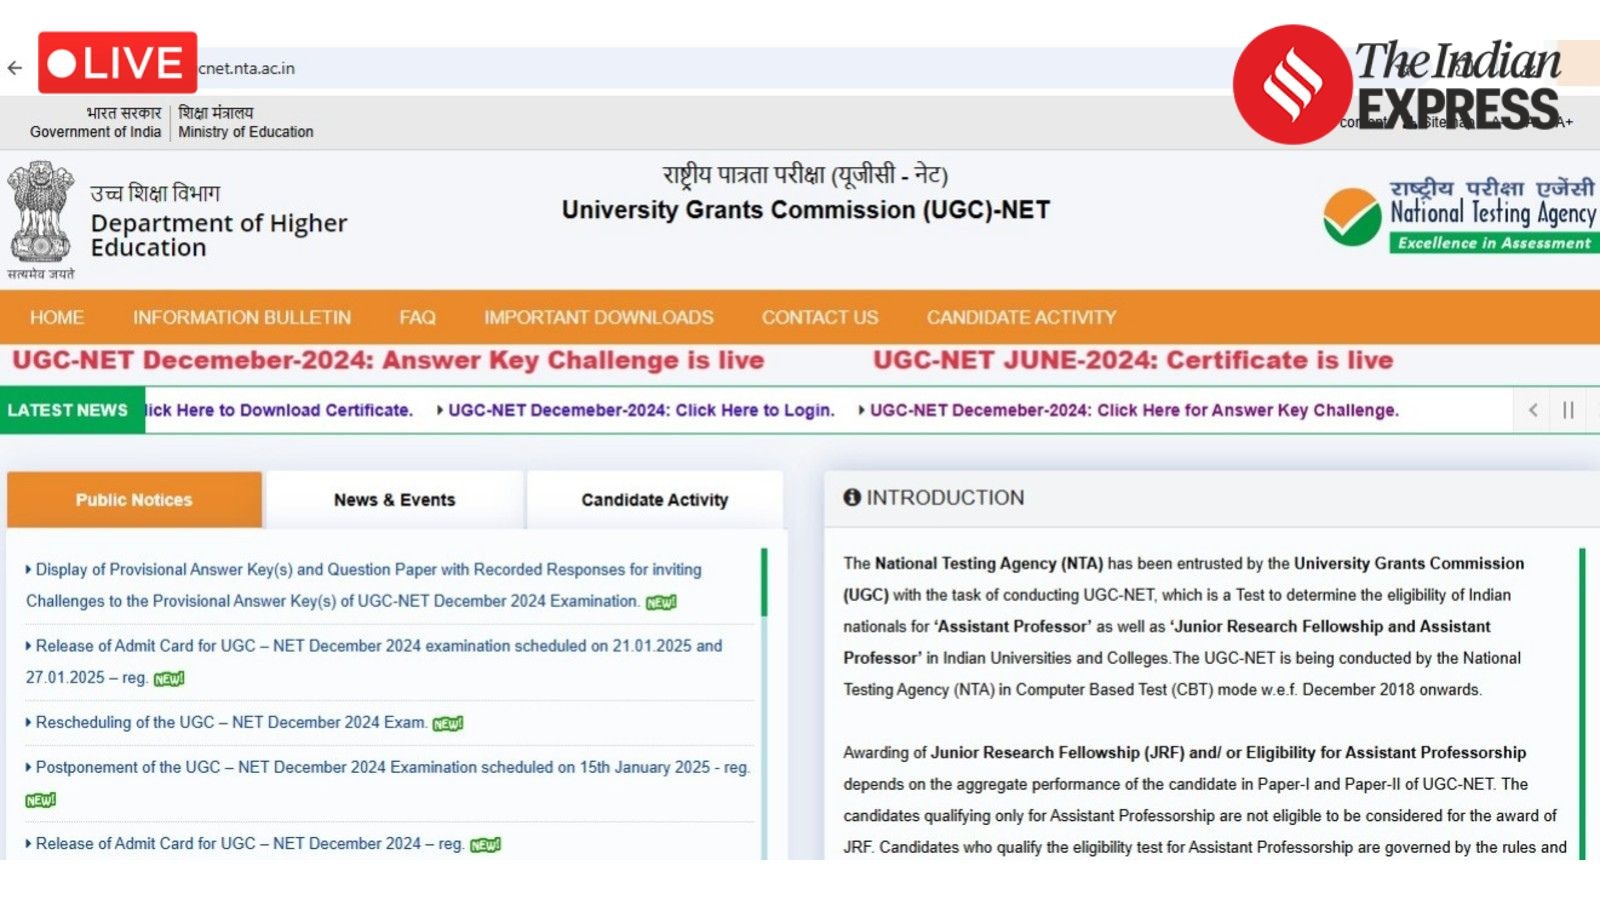The width and height of the screenshot is (1600, 900).
Task: Click the red LIVE badge
Action: coord(118,62)
